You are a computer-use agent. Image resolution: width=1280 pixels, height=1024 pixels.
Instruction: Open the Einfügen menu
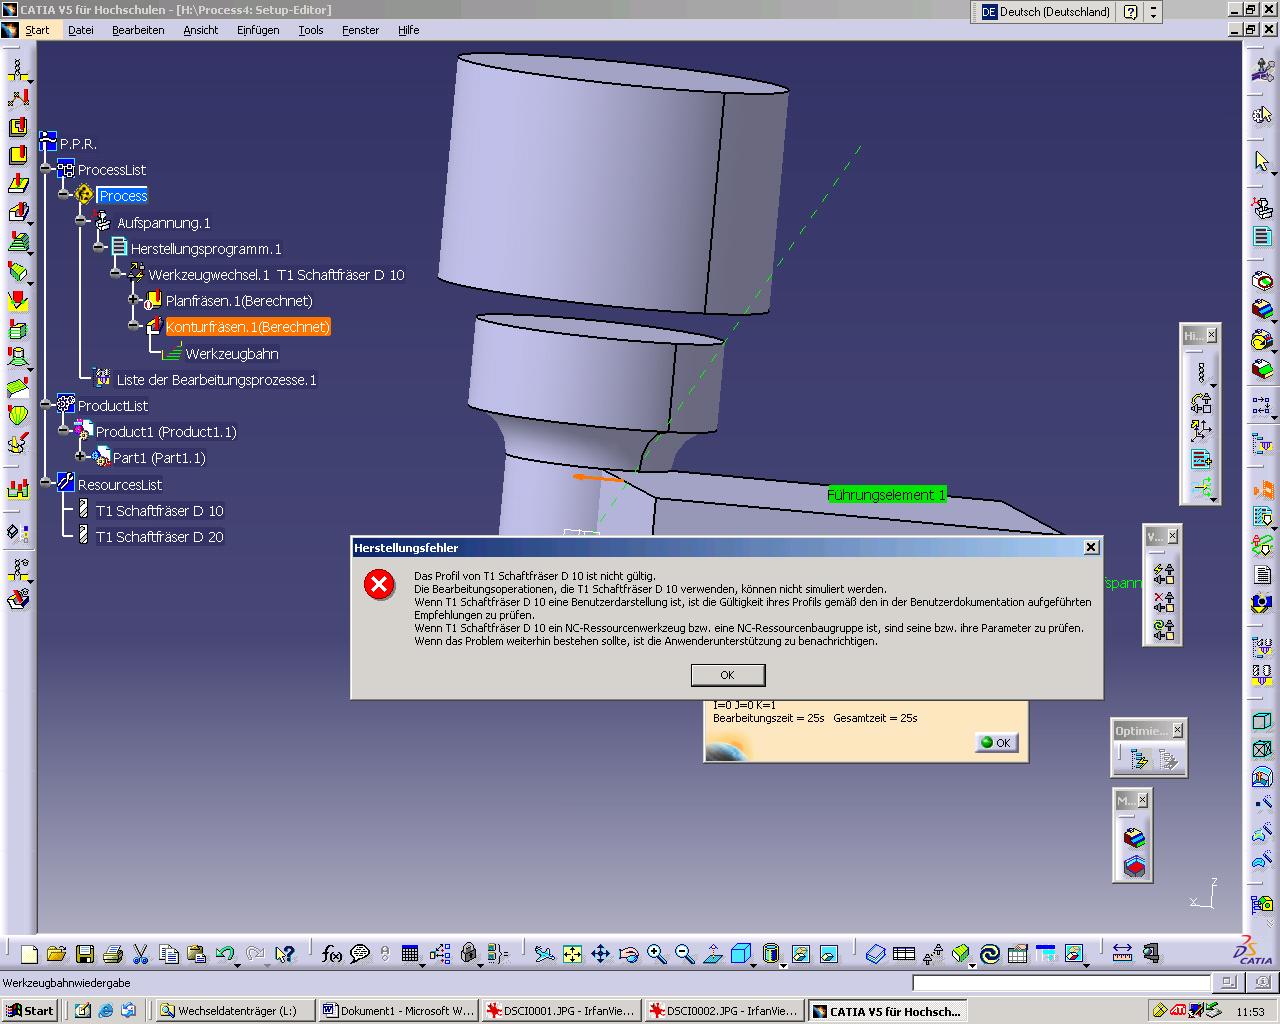pos(258,30)
